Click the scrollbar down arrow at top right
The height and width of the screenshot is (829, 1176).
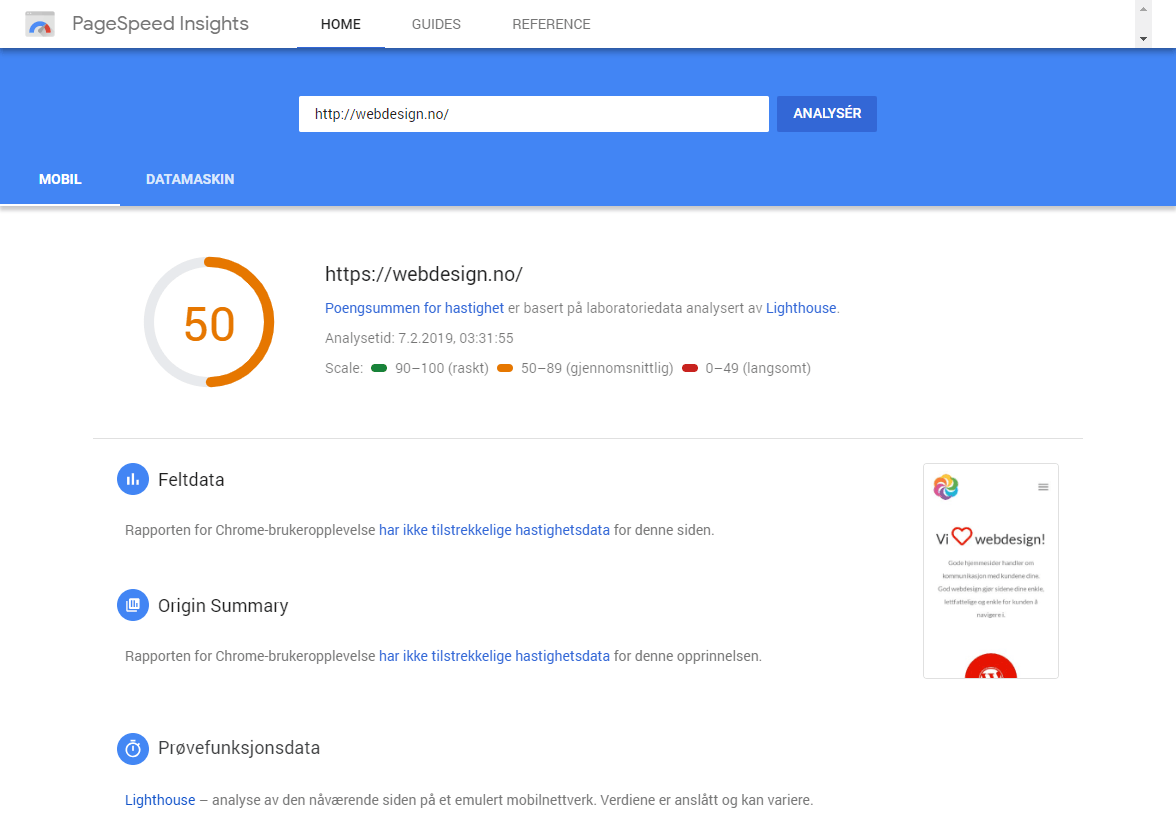pyautogui.click(x=1144, y=38)
